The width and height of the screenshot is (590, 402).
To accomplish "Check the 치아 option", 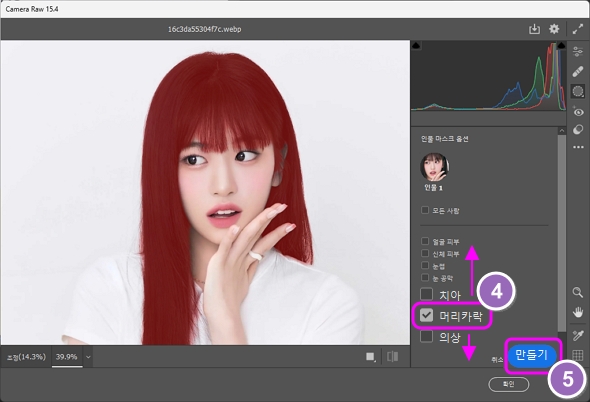I will [x=426, y=294].
